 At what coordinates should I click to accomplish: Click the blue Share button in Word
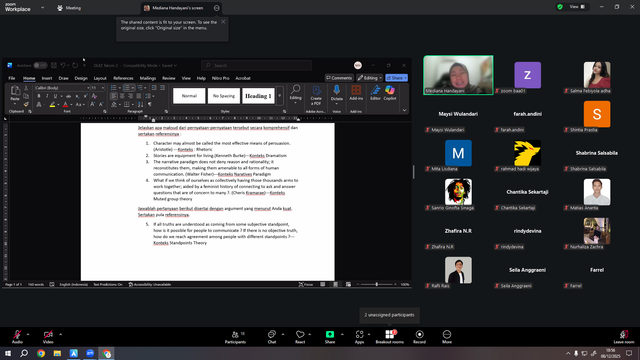pyautogui.click(x=396, y=78)
